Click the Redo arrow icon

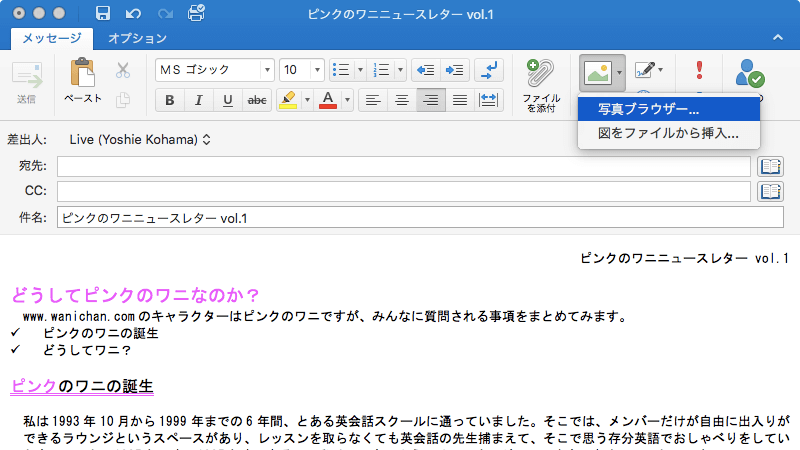tap(165, 14)
